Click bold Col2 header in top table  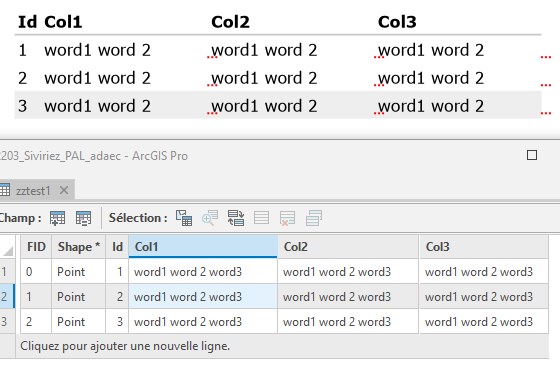tap(230, 22)
